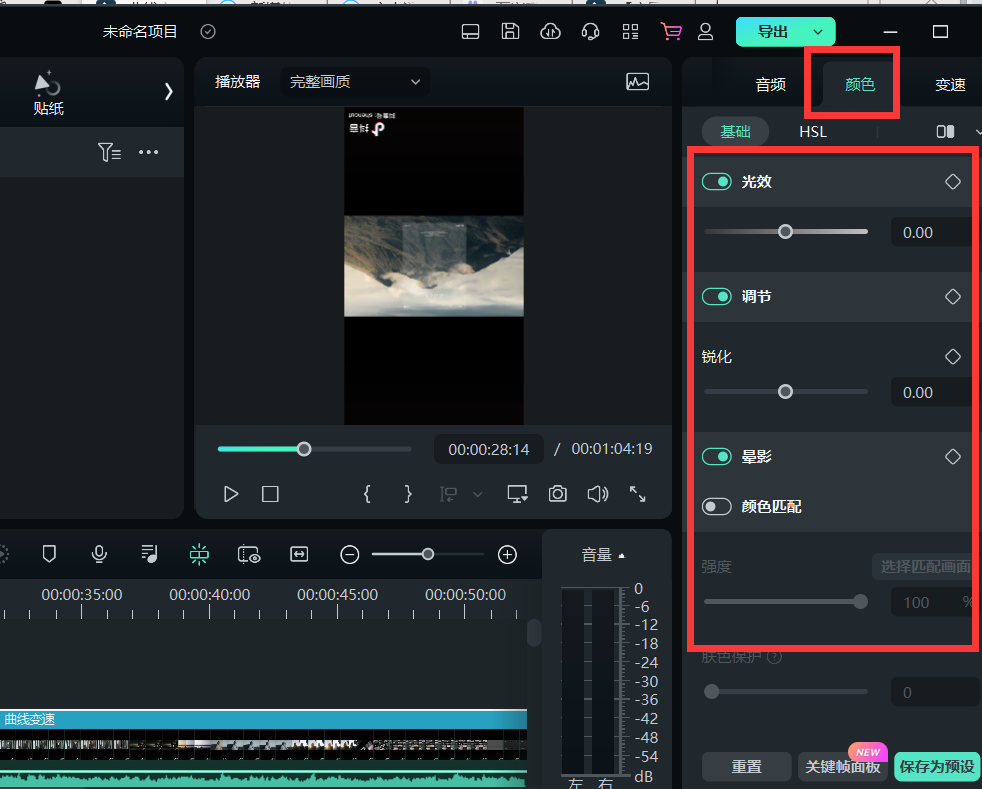The width and height of the screenshot is (982, 789).
Task: Open the 完整画质 quality dropdown
Action: [355, 82]
